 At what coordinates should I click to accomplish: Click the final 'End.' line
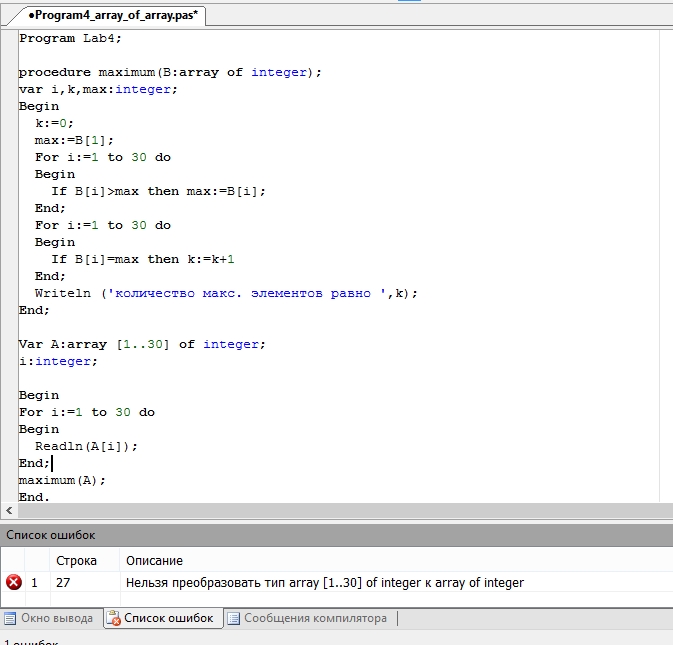coord(34,497)
